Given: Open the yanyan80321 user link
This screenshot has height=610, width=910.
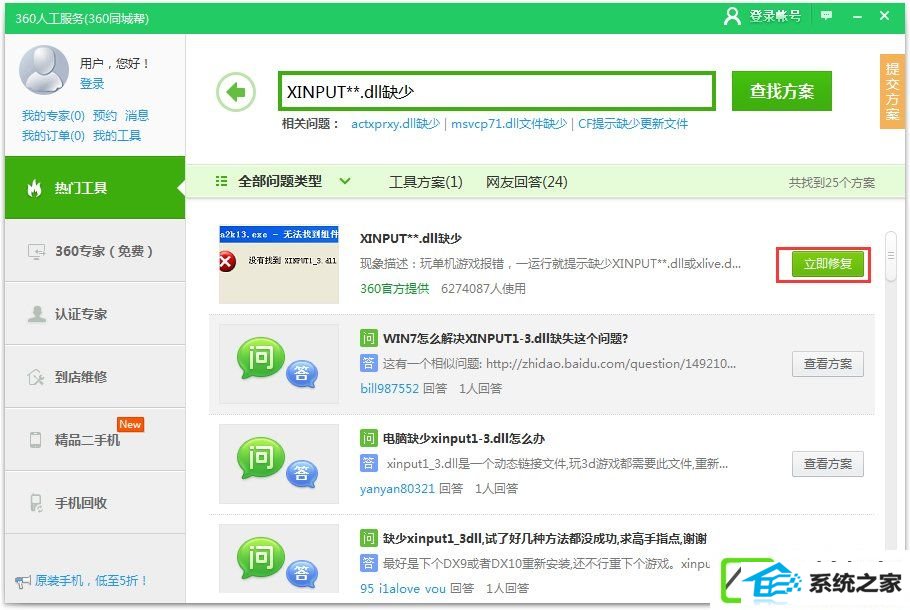Looking at the screenshot, I should tap(397, 489).
